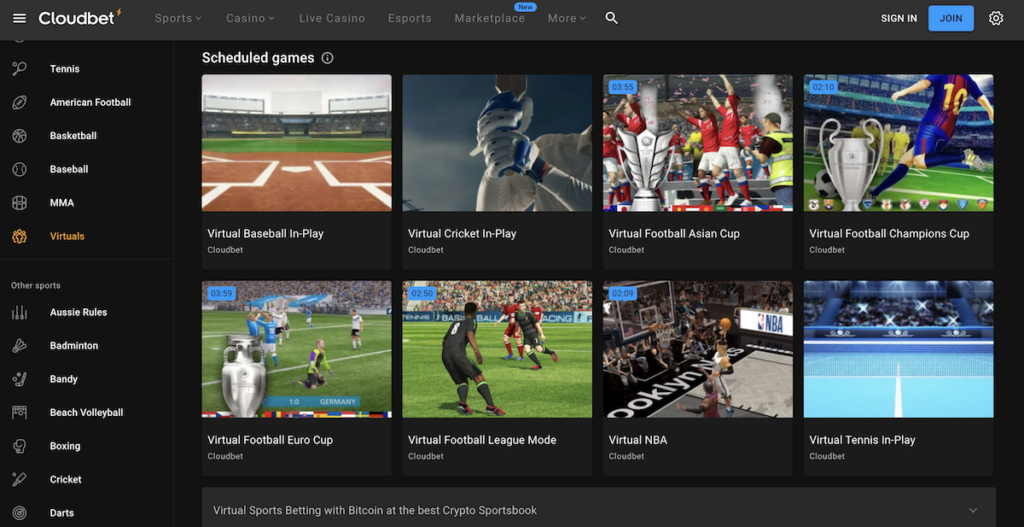Click the SIGN IN link
This screenshot has width=1024, height=527.
pos(899,18)
